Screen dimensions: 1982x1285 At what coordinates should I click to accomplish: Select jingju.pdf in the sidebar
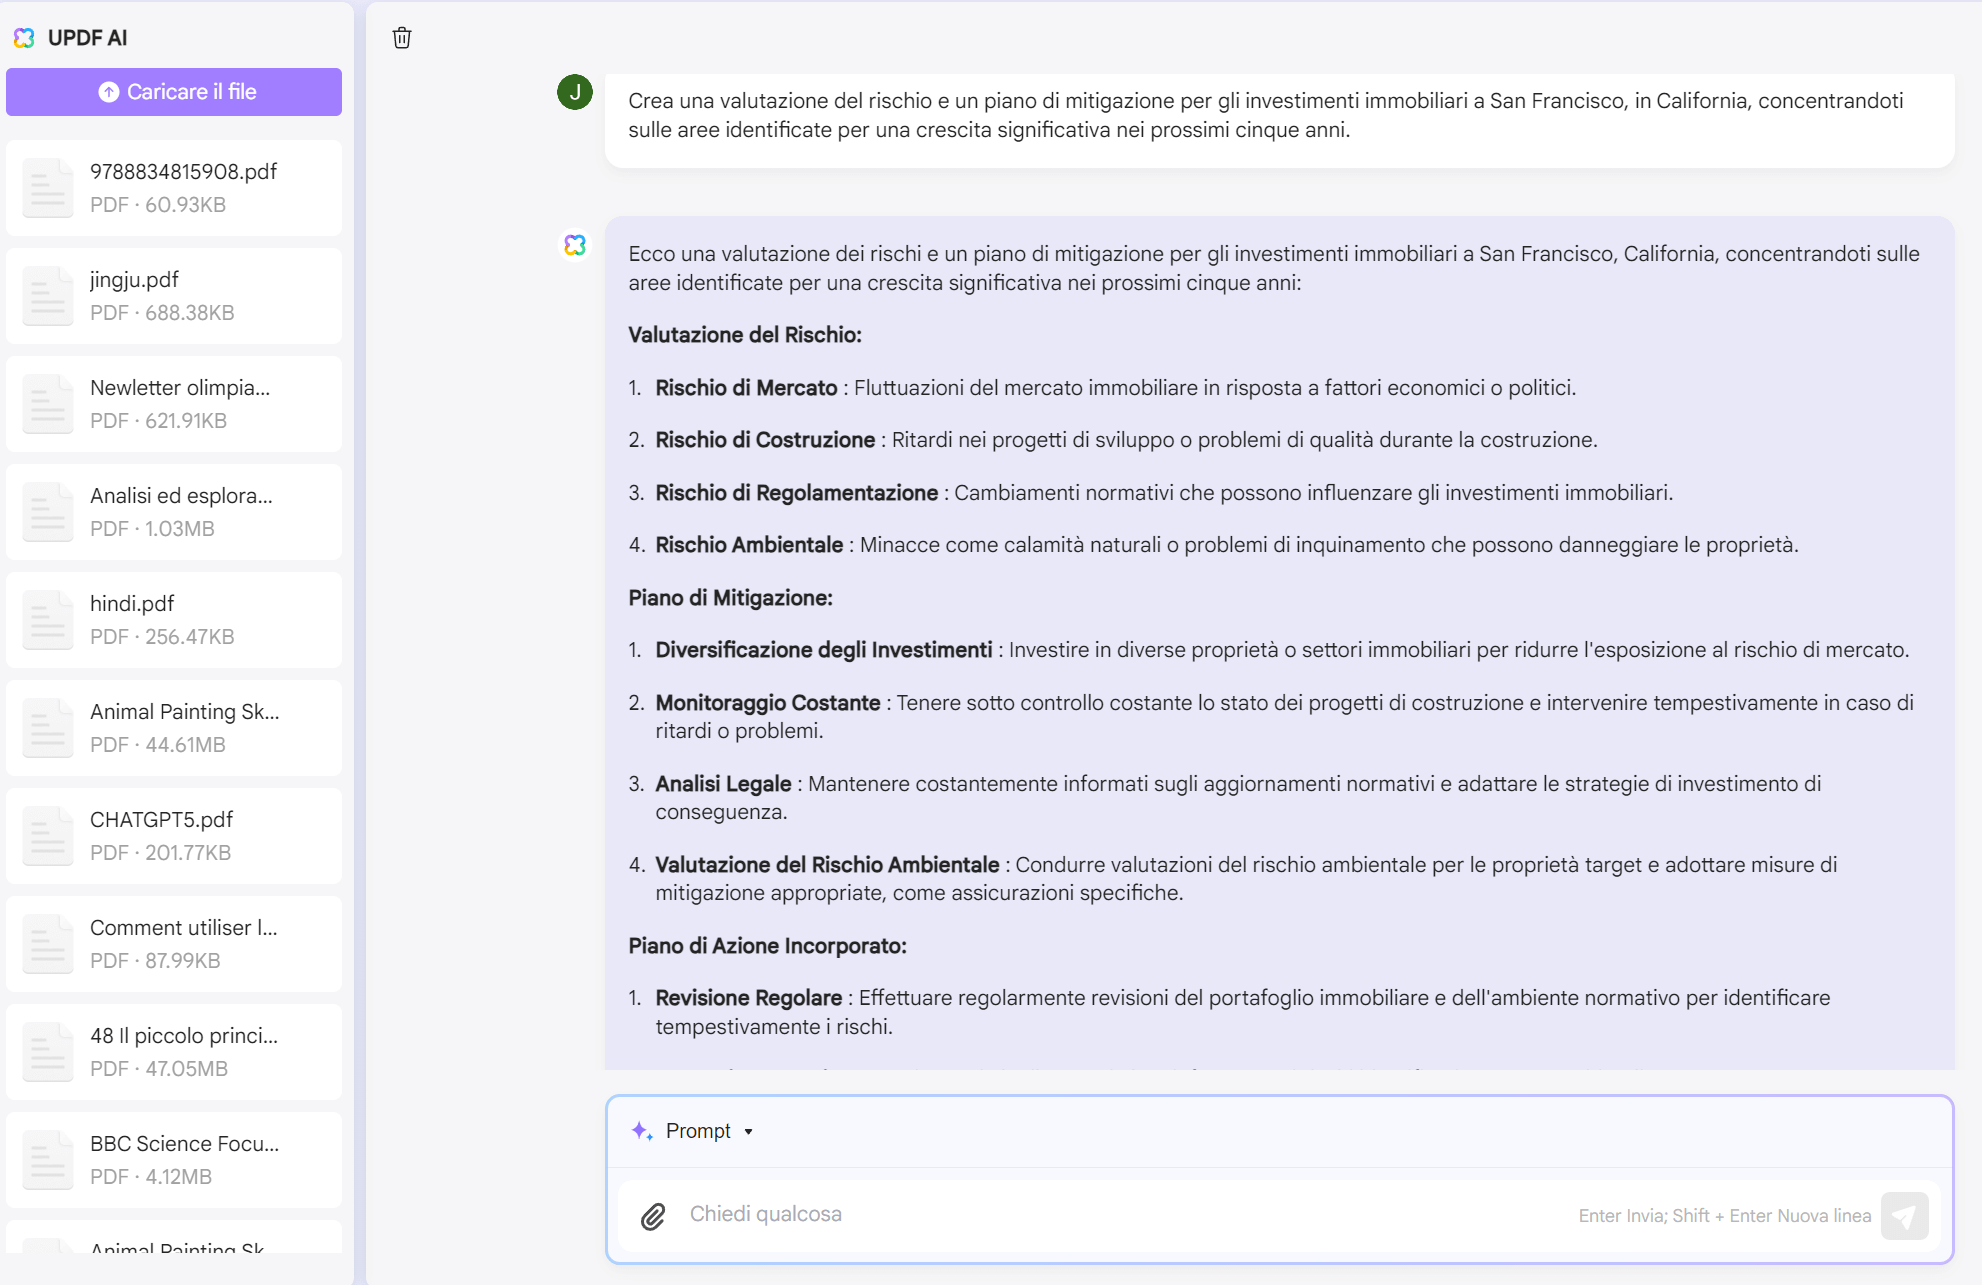[174, 296]
